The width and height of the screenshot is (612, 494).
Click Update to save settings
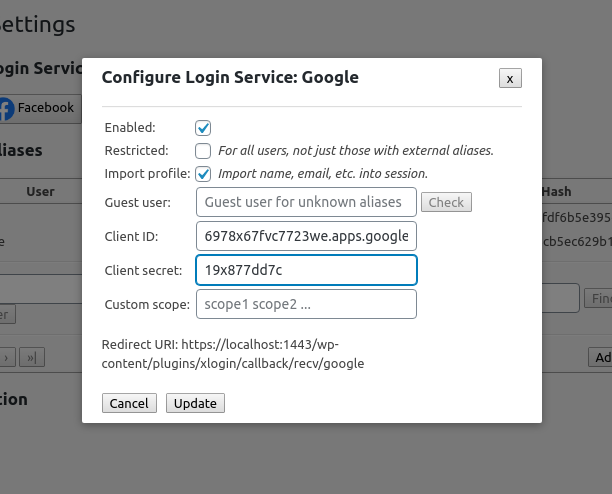click(x=196, y=403)
